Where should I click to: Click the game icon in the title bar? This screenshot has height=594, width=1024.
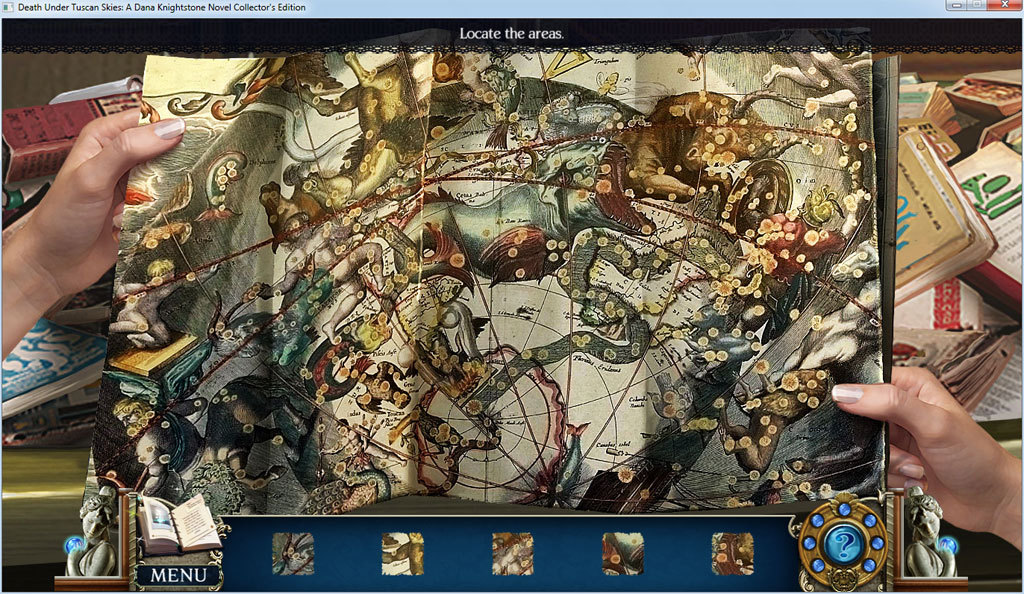tap(7, 7)
